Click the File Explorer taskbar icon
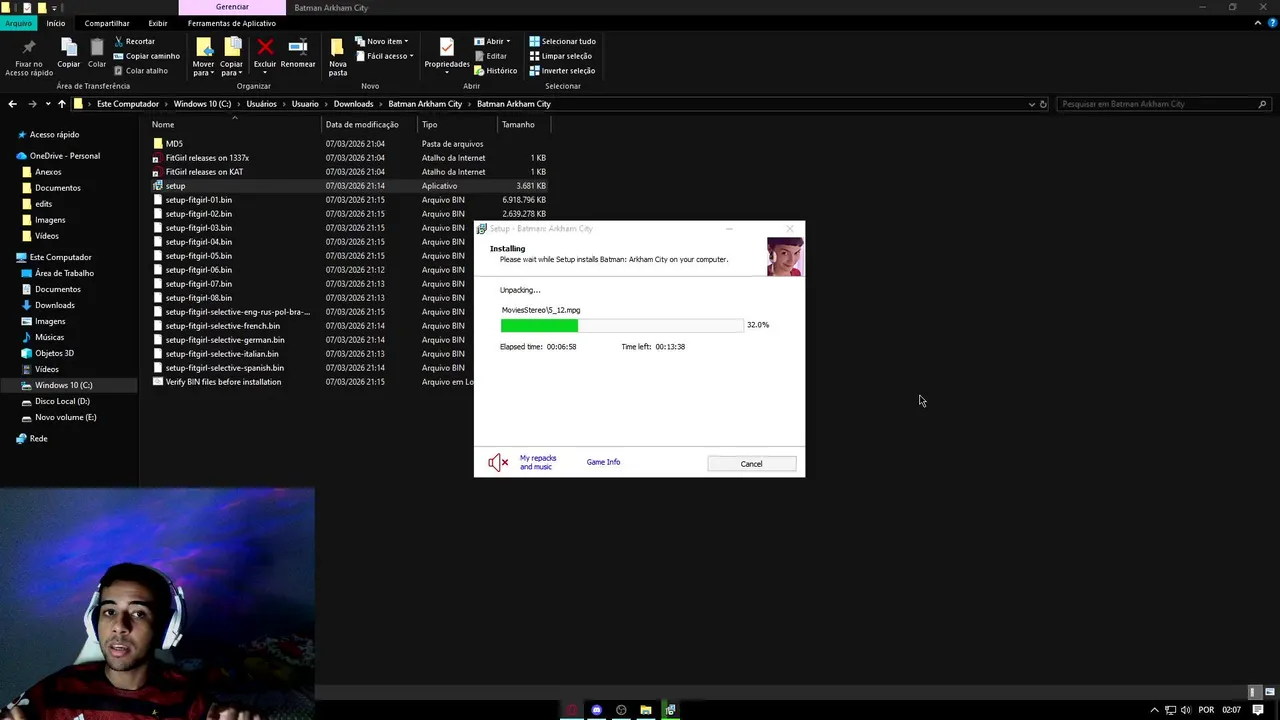 point(646,710)
